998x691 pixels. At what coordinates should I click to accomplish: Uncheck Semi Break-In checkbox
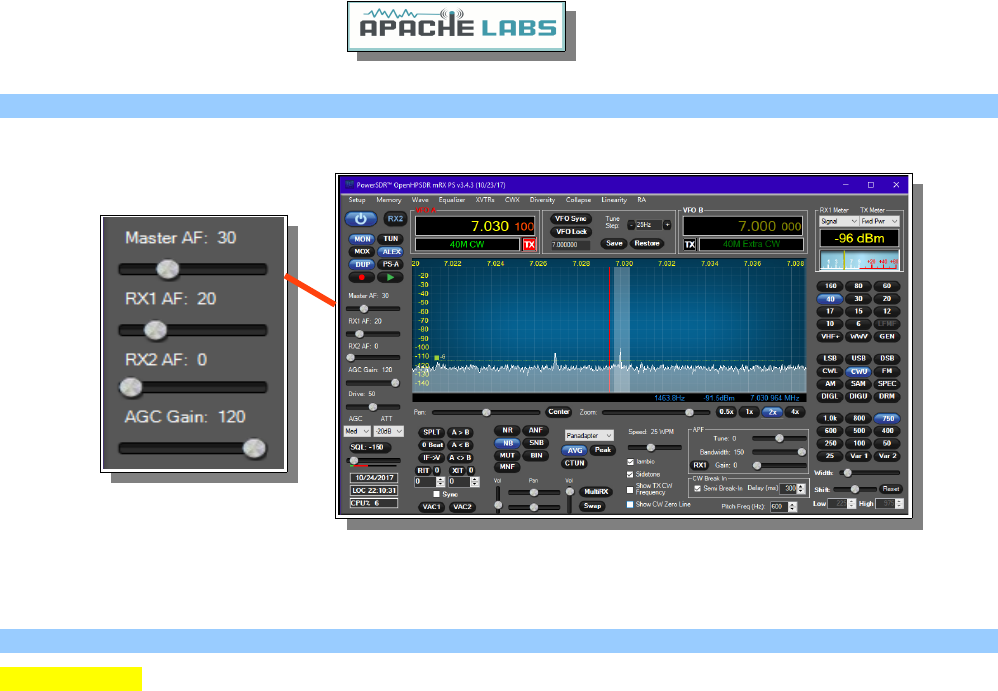(x=698, y=489)
